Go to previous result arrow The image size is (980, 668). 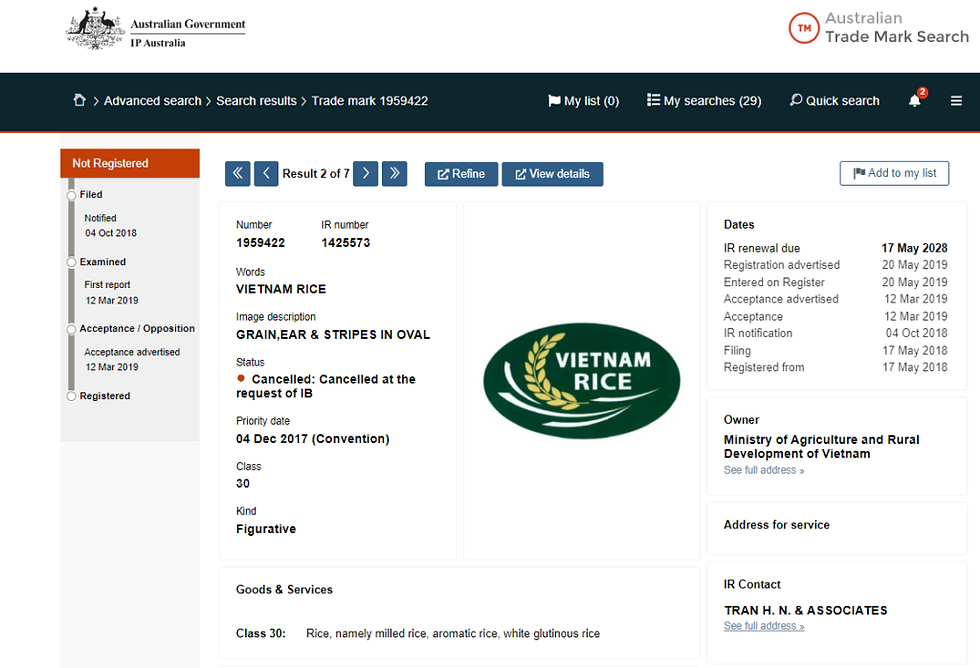[x=266, y=173]
